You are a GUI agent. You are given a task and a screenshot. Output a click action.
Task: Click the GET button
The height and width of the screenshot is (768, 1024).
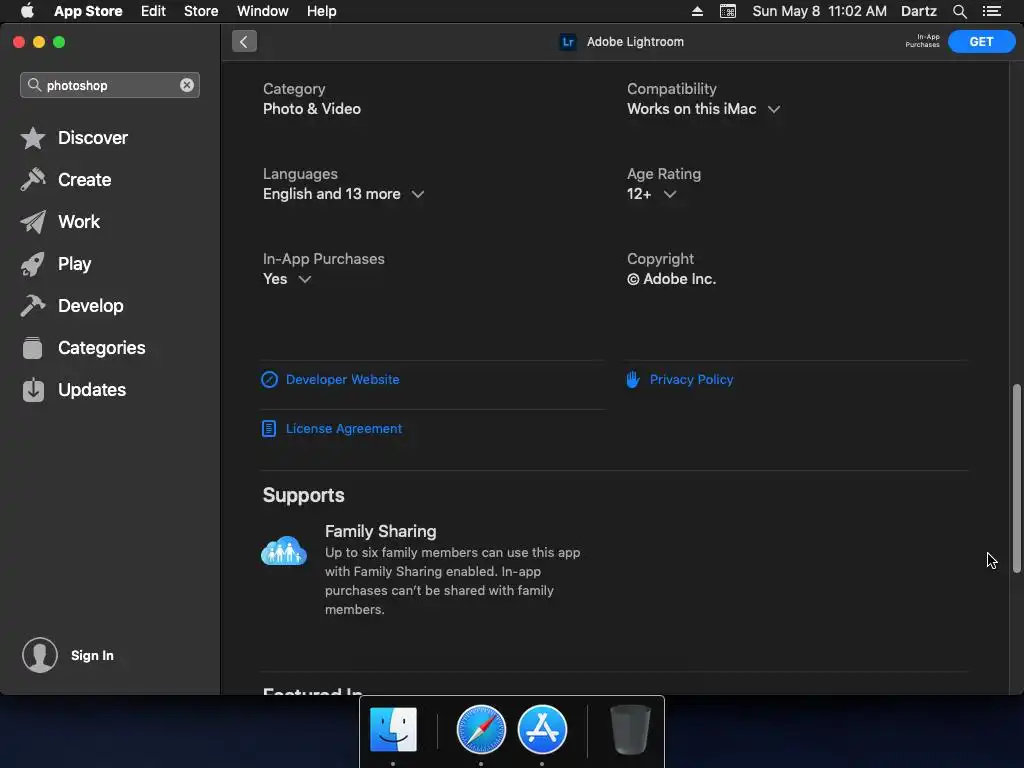pos(982,41)
